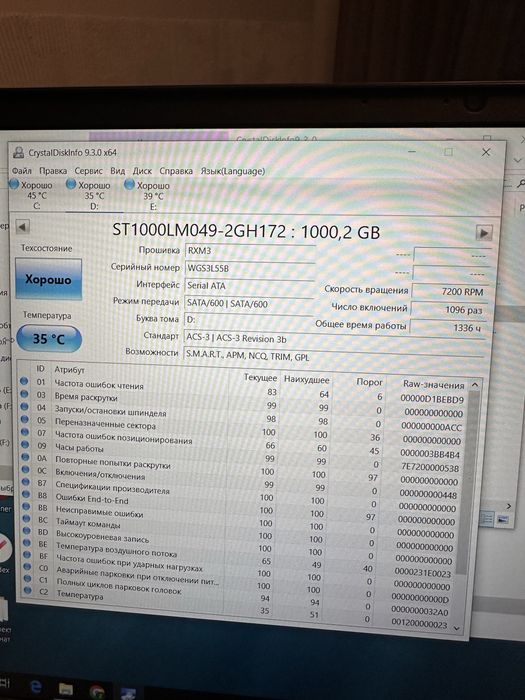
Task: Select disk E: status tab at 39 °C
Action: click(150, 196)
